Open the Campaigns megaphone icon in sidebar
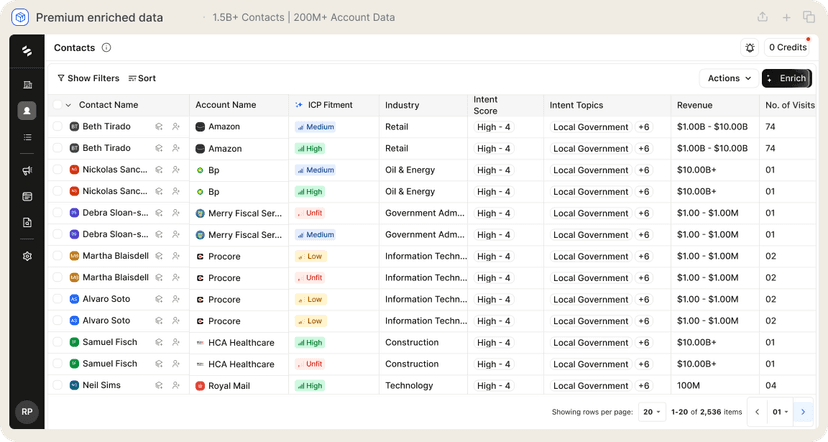Image resolution: width=828 pixels, height=442 pixels. coord(27,170)
